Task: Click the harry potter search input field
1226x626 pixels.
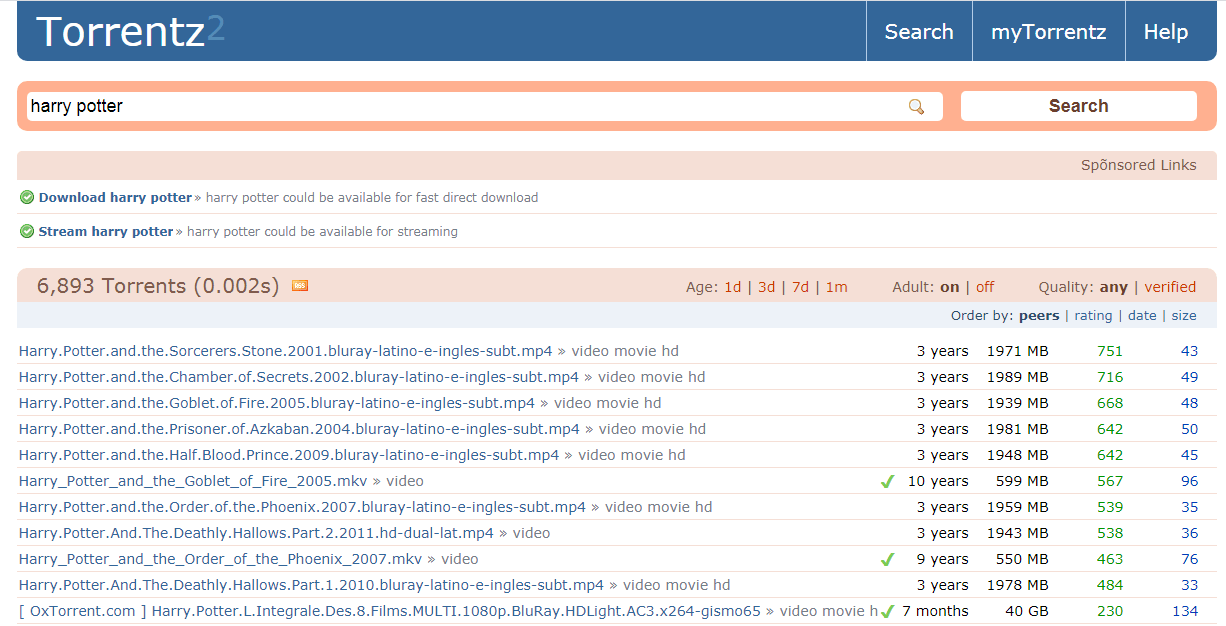Action: pyautogui.click(x=484, y=106)
